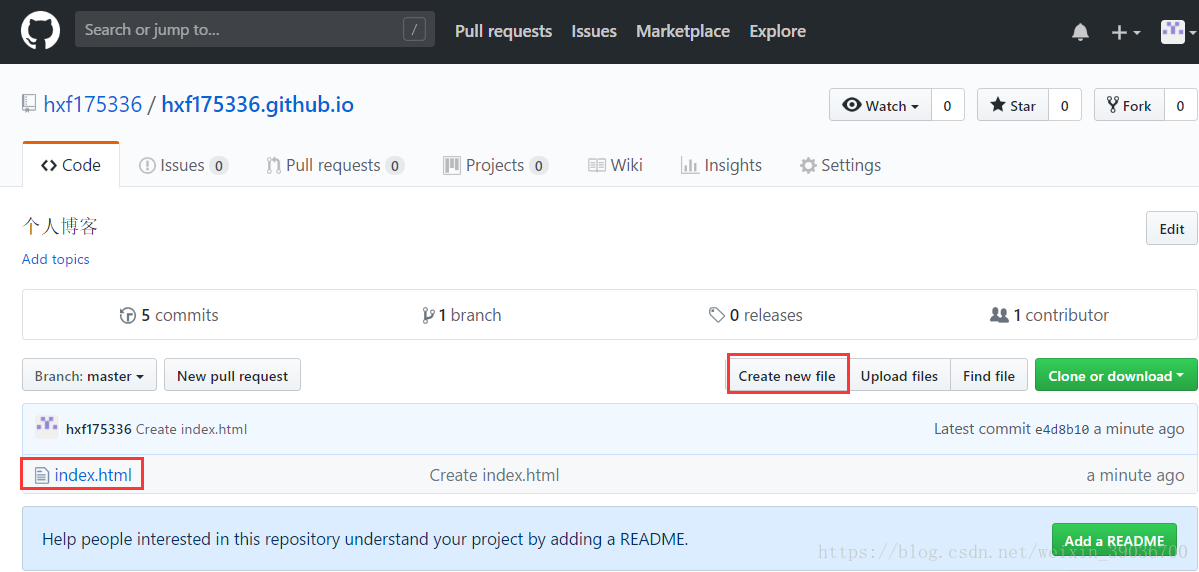Click Add topics link

(56, 259)
